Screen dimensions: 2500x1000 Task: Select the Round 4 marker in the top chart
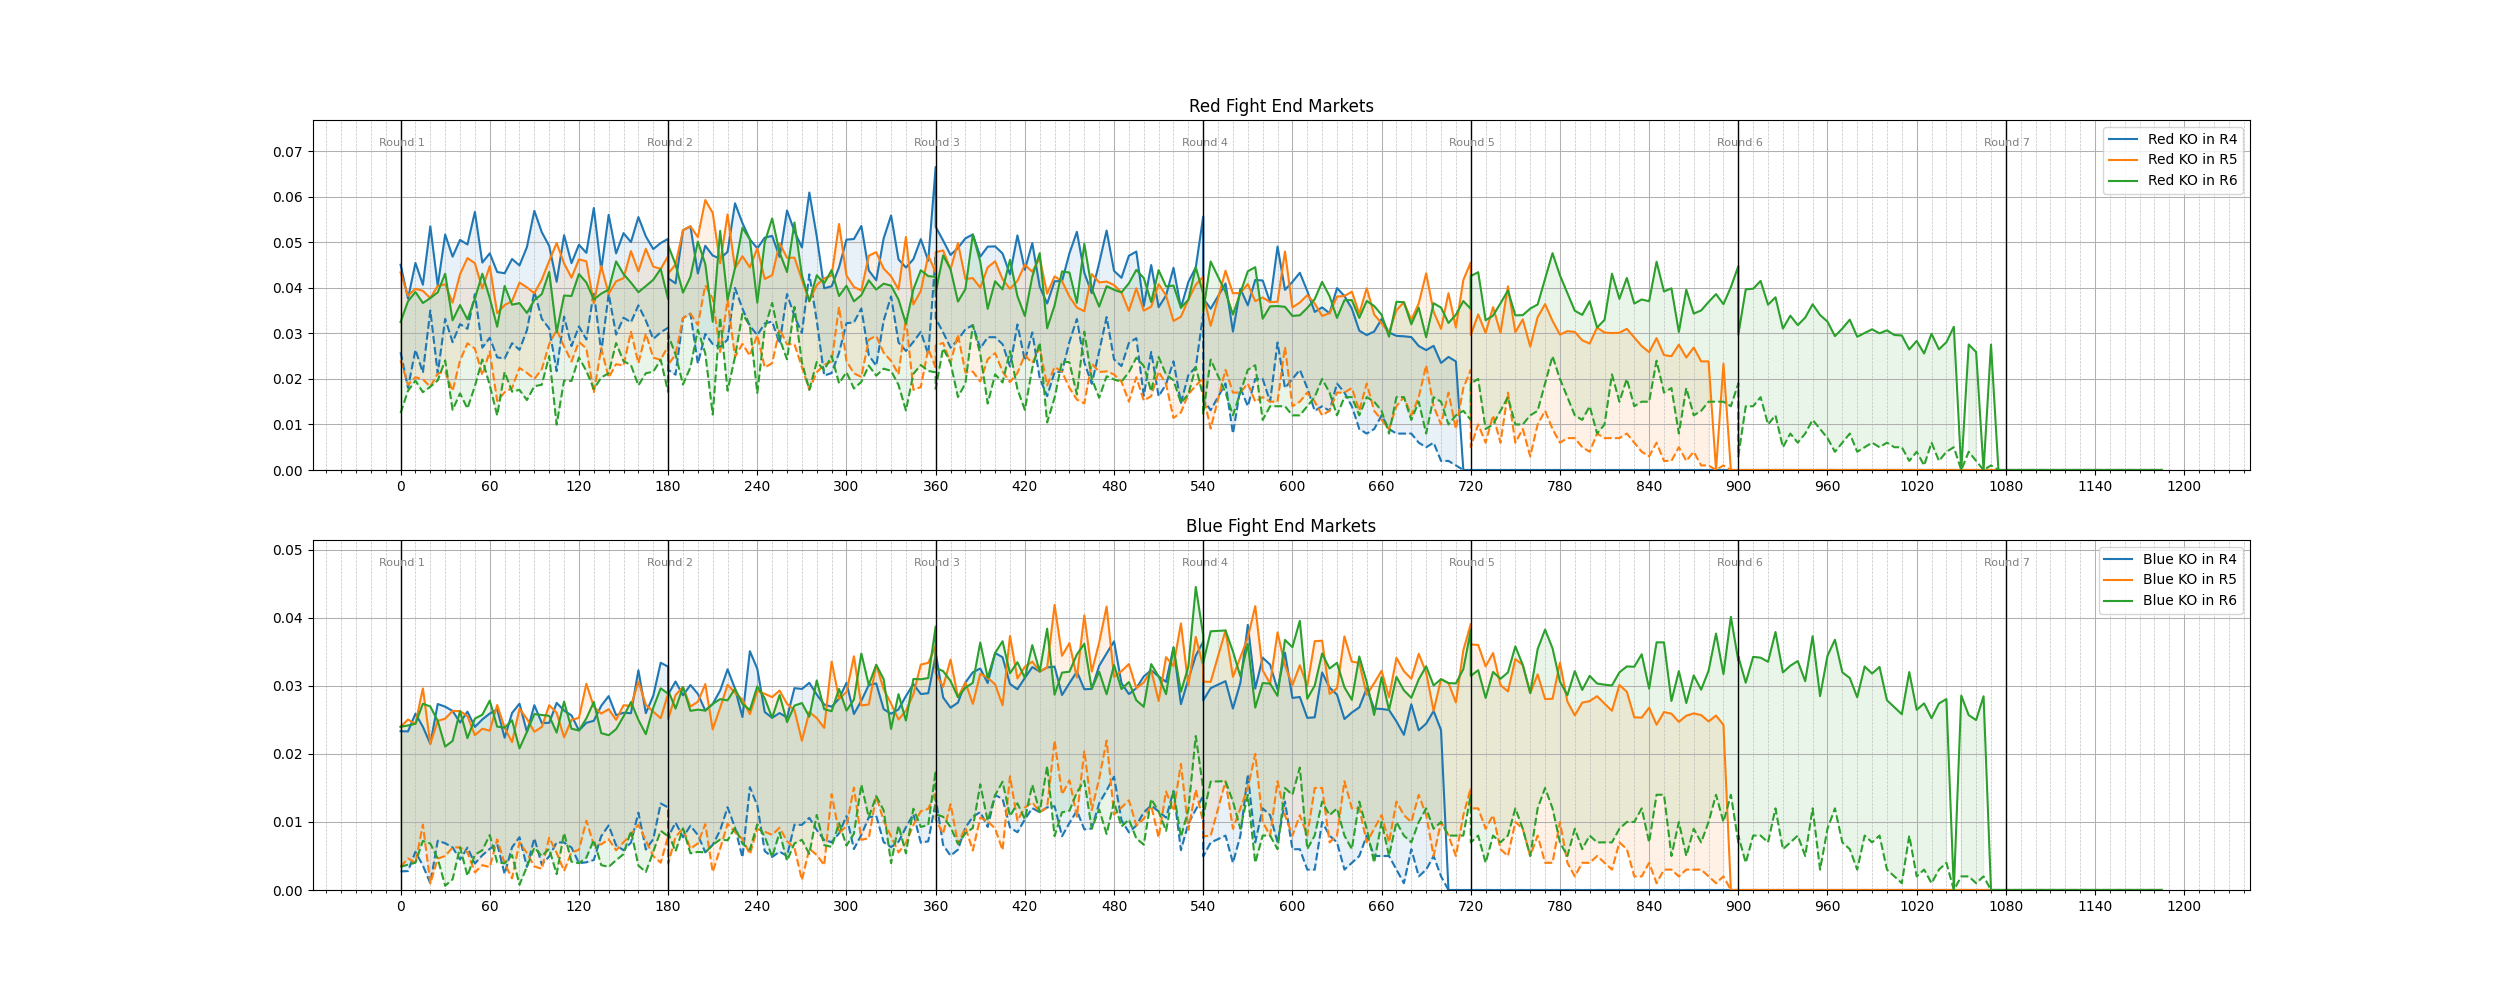point(1204,142)
